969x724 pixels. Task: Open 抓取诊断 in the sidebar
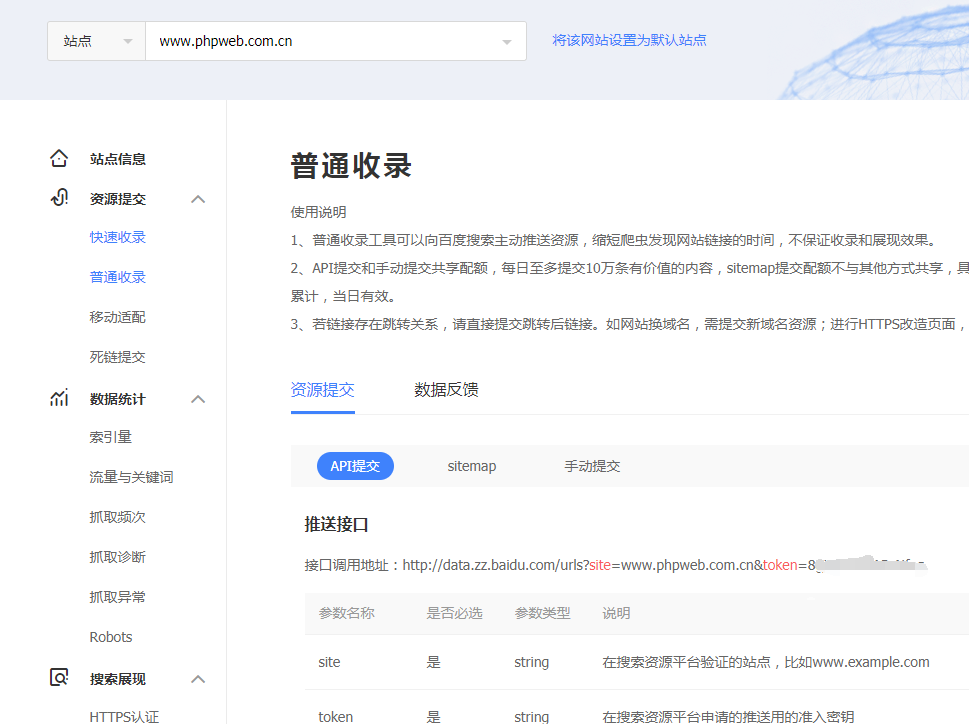pyautogui.click(x=117, y=557)
